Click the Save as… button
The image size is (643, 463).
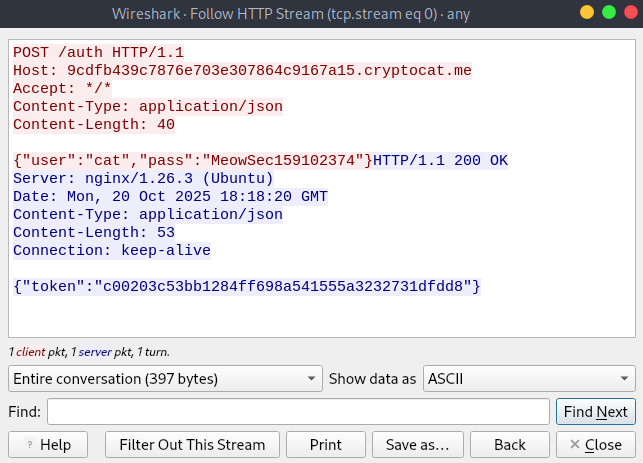417,445
